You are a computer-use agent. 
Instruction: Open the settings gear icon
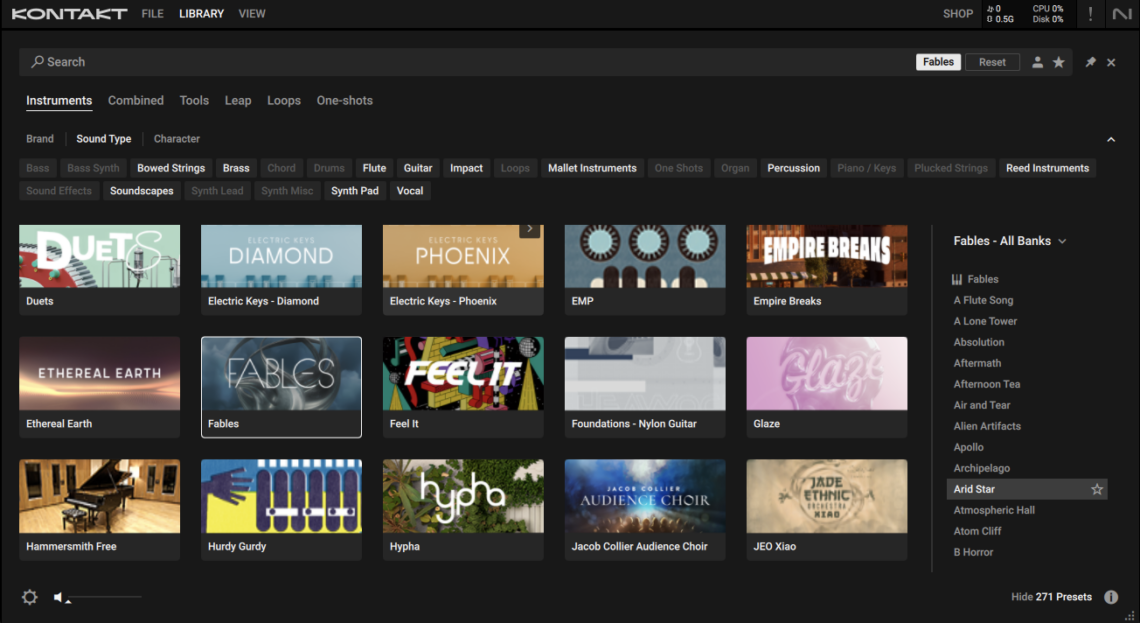tap(30, 597)
